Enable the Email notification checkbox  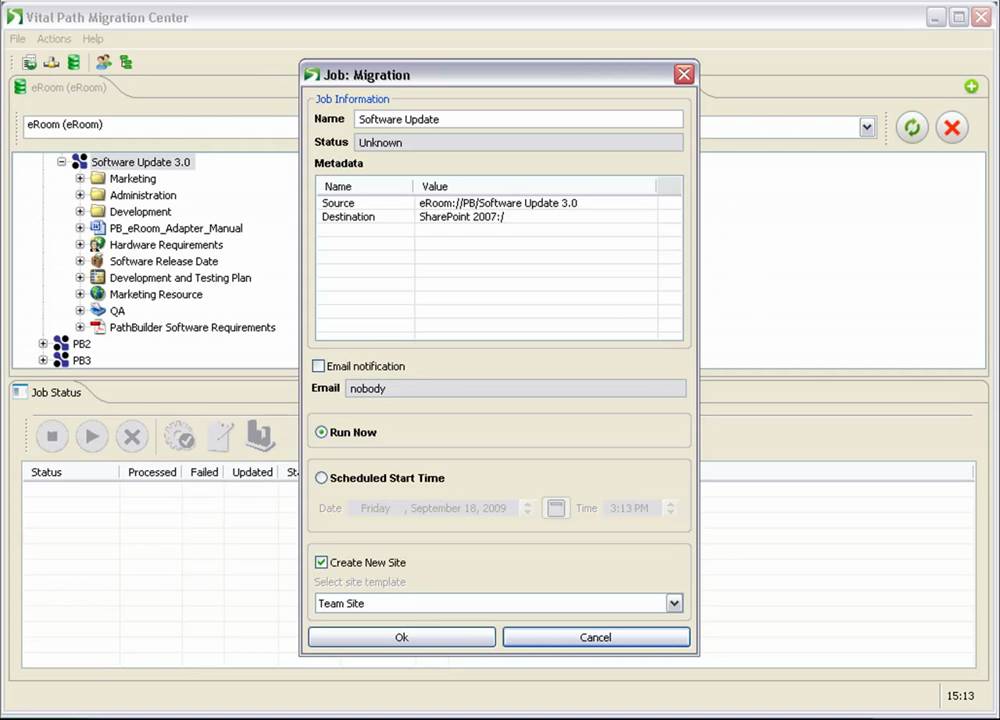click(x=318, y=366)
